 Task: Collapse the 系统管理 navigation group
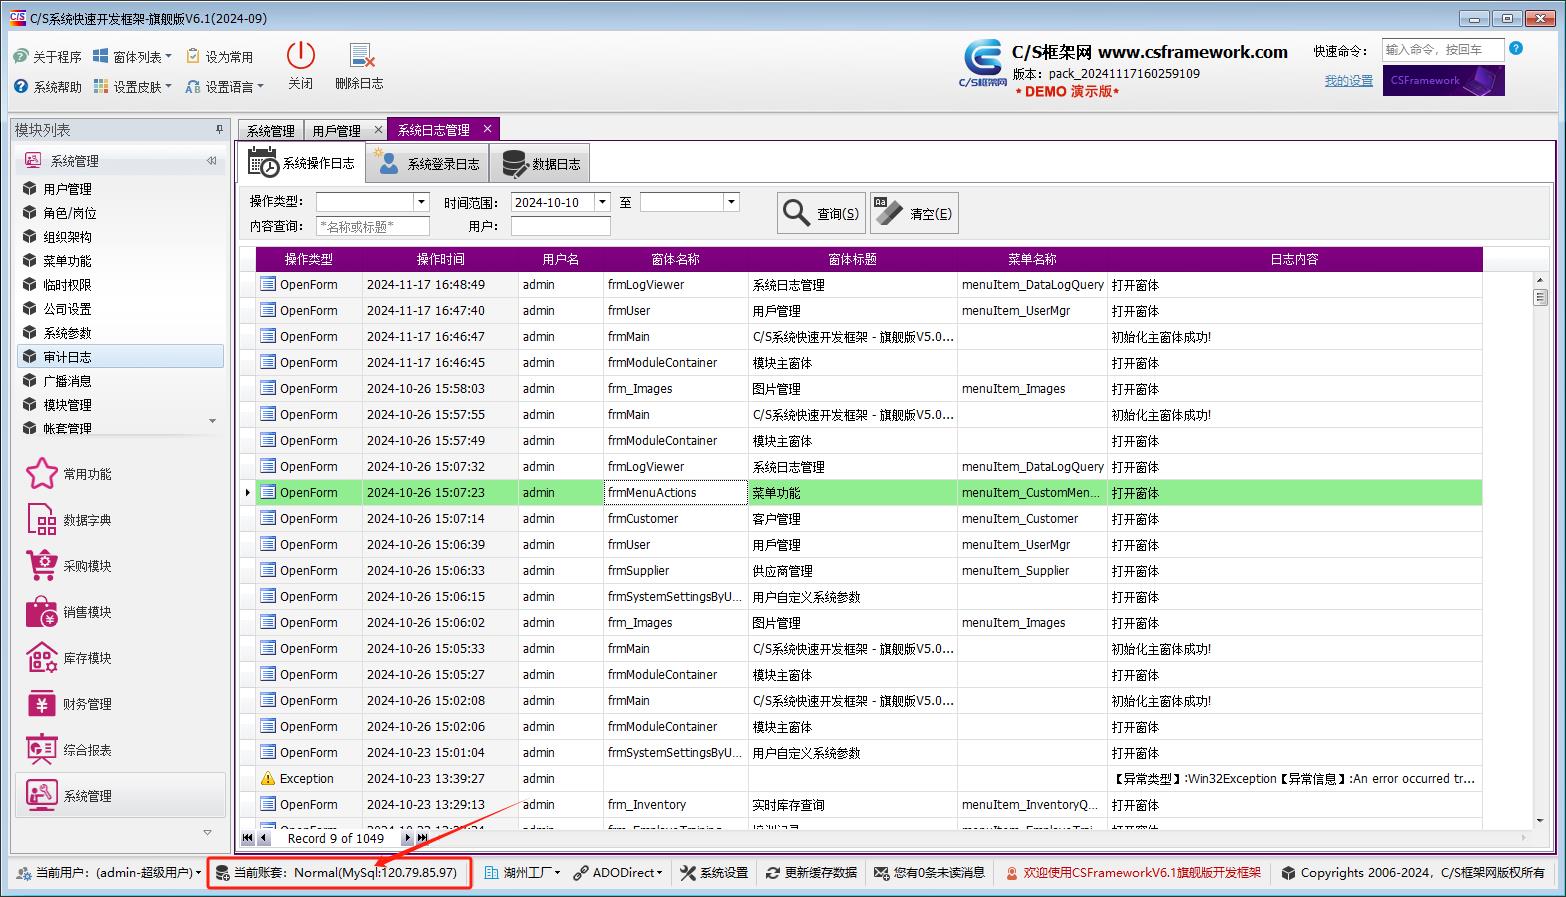[x=211, y=161]
